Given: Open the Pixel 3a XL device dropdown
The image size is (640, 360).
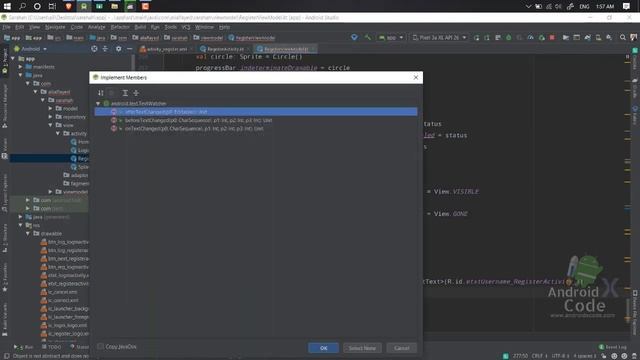Looking at the screenshot, I should [439, 38].
